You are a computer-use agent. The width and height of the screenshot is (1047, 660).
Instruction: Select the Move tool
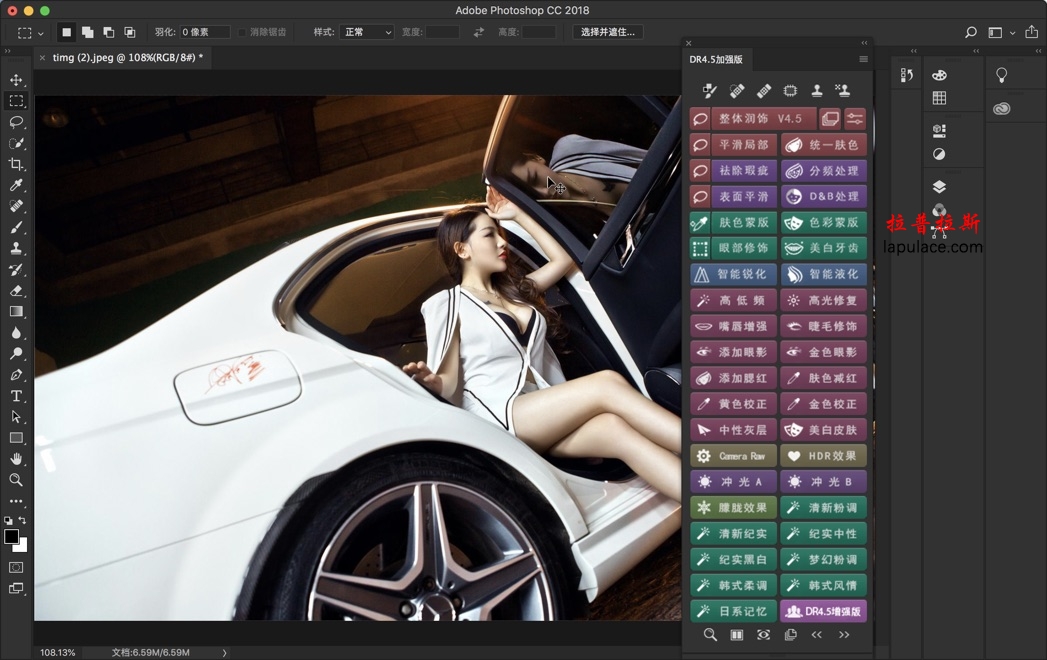click(x=16, y=80)
